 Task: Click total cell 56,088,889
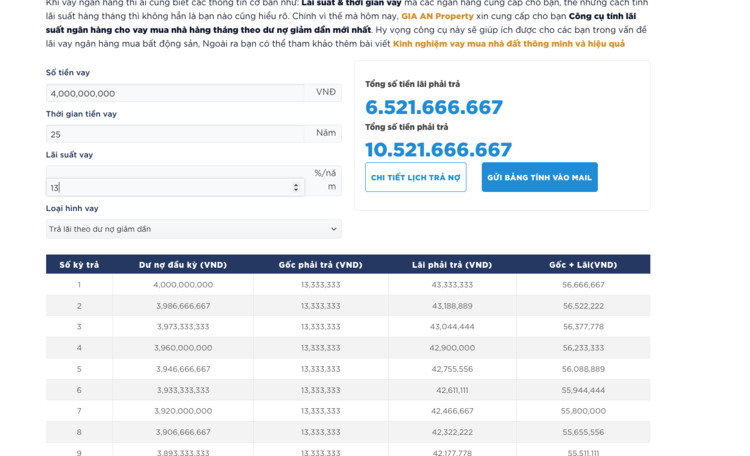click(583, 369)
